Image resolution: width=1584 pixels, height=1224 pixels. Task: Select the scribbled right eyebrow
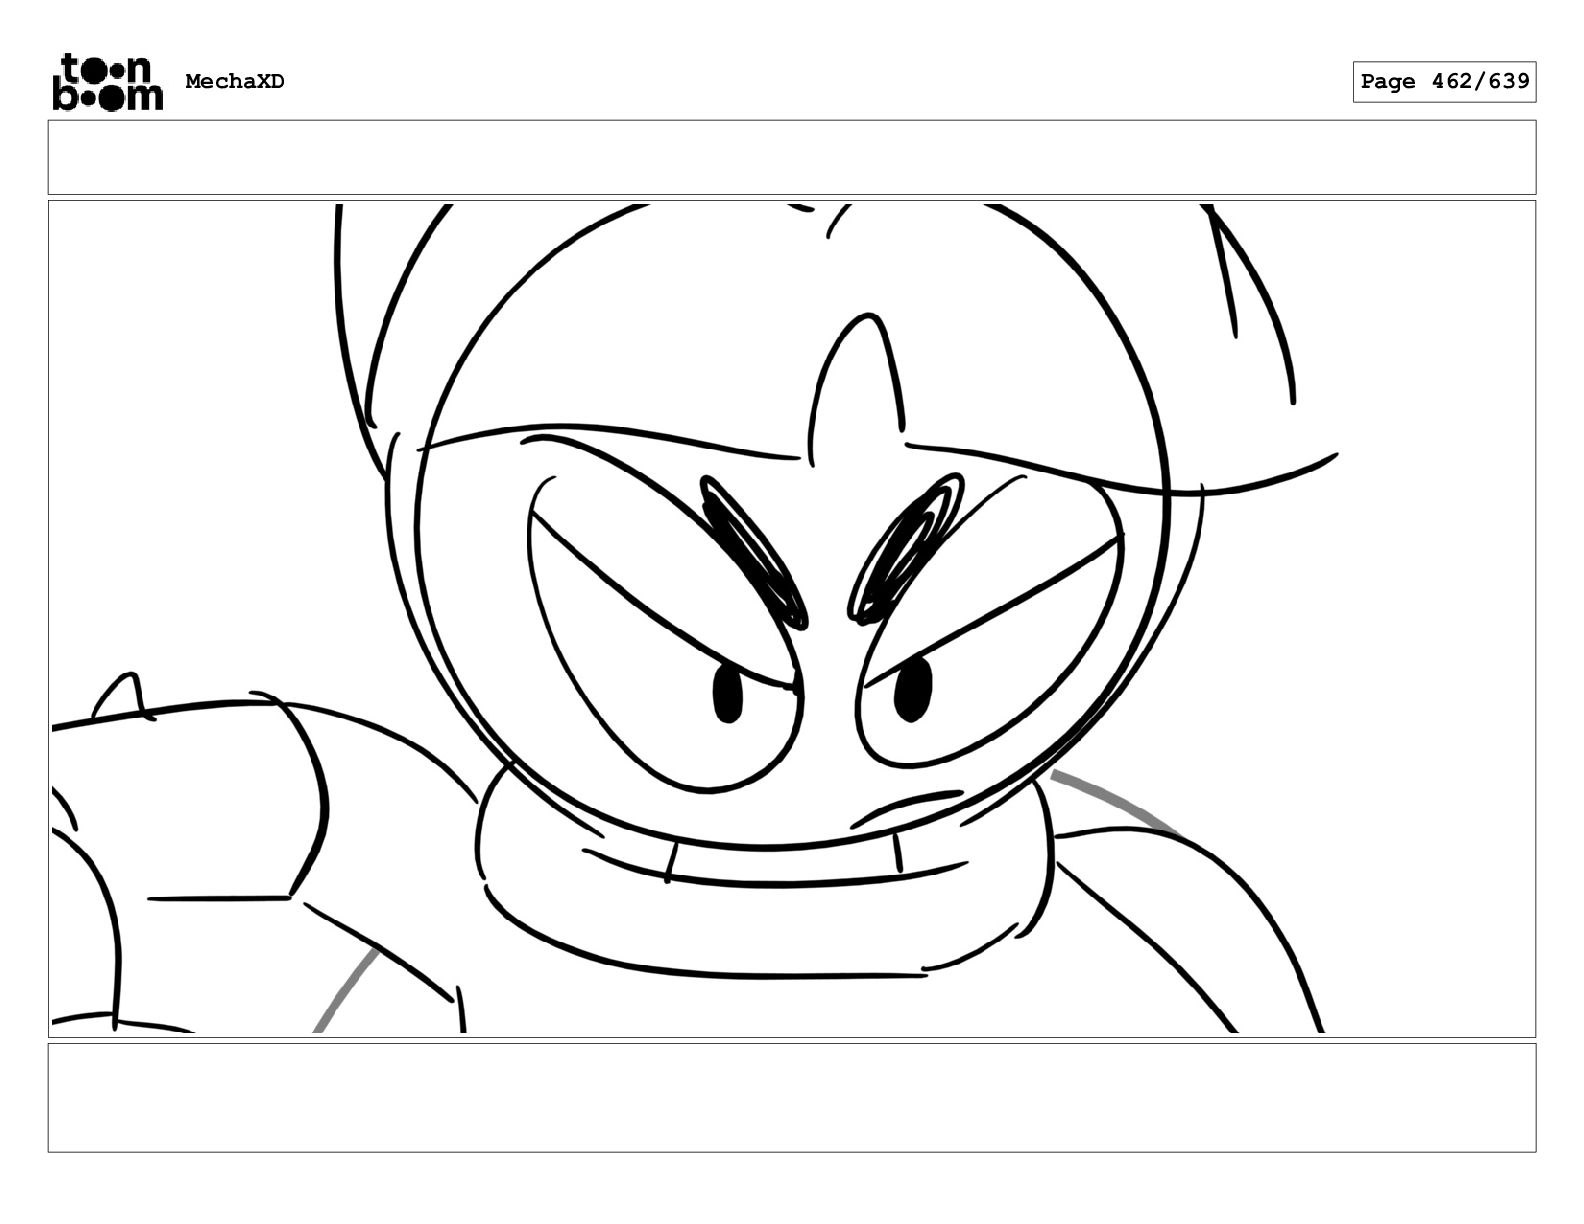pos(906,548)
